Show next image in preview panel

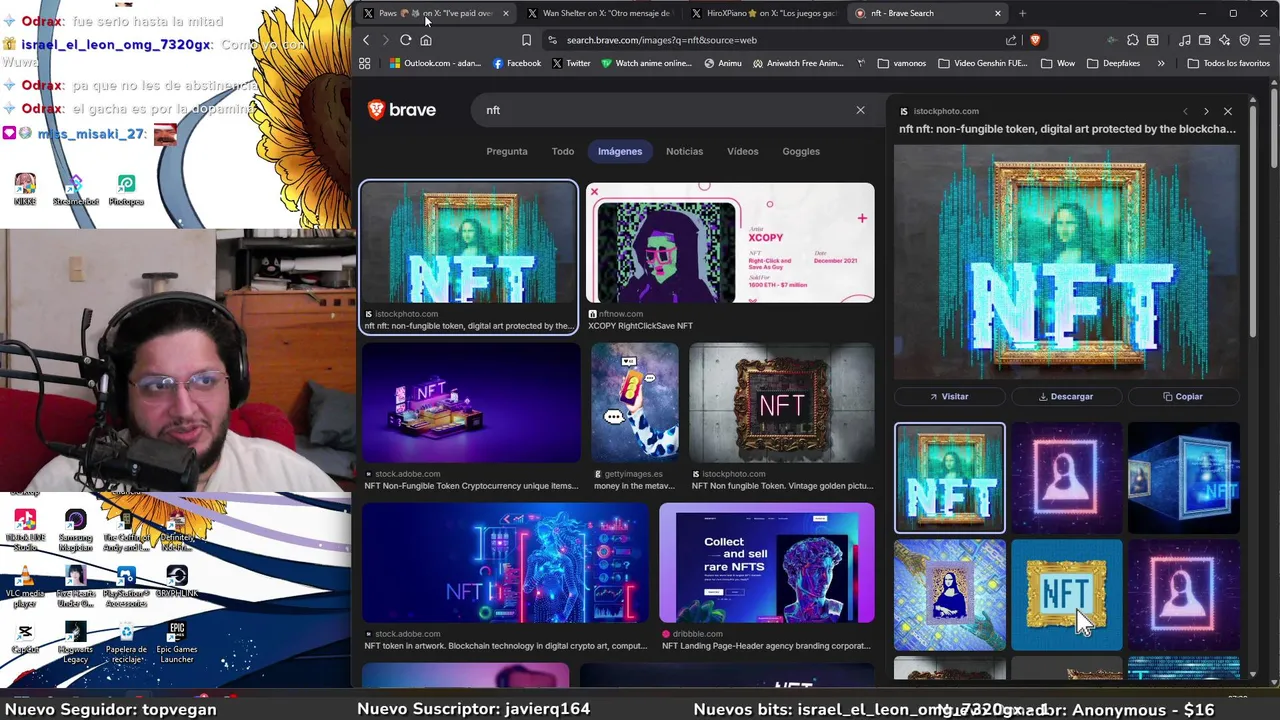click(1206, 111)
